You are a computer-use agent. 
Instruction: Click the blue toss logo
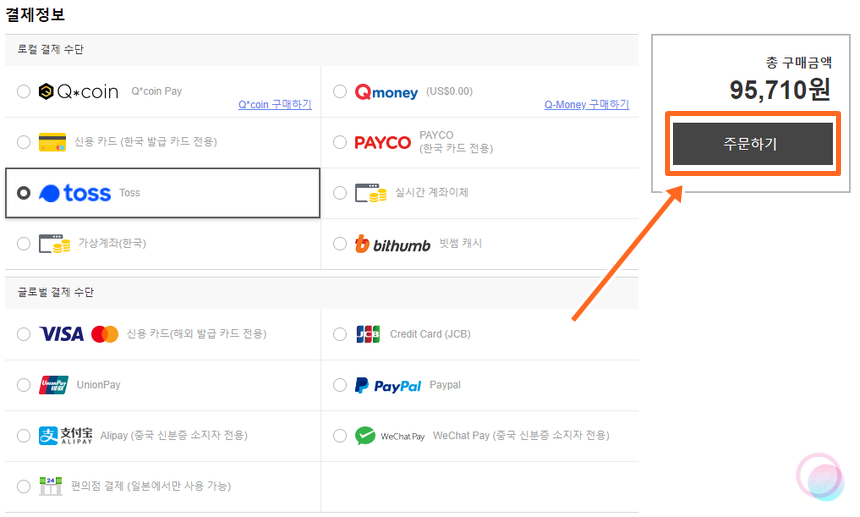click(x=75, y=193)
